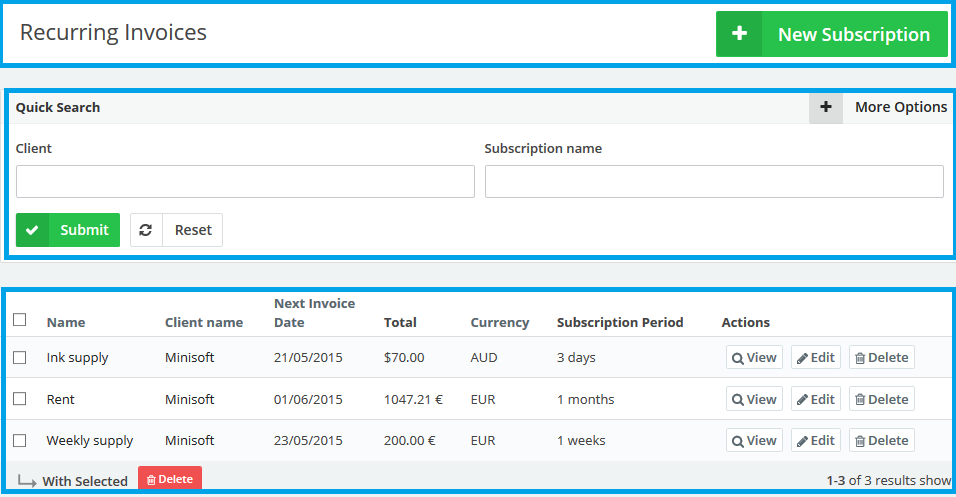Focus the Client search field
Viewport: 956px width, 497px height.
245,182
